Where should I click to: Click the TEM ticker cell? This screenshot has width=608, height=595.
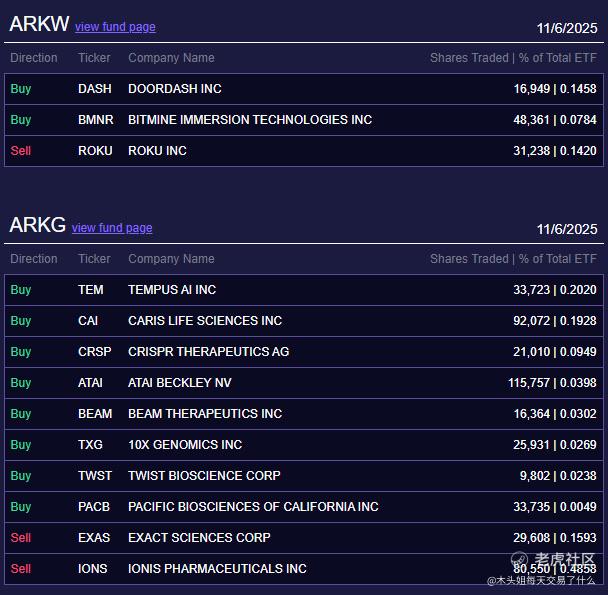[x=91, y=290]
